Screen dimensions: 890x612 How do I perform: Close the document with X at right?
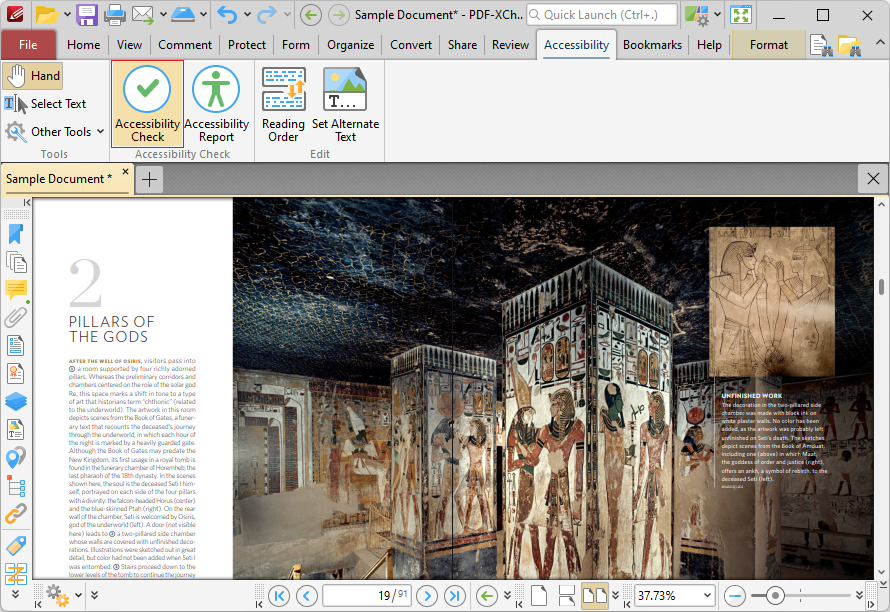(873, 179)
